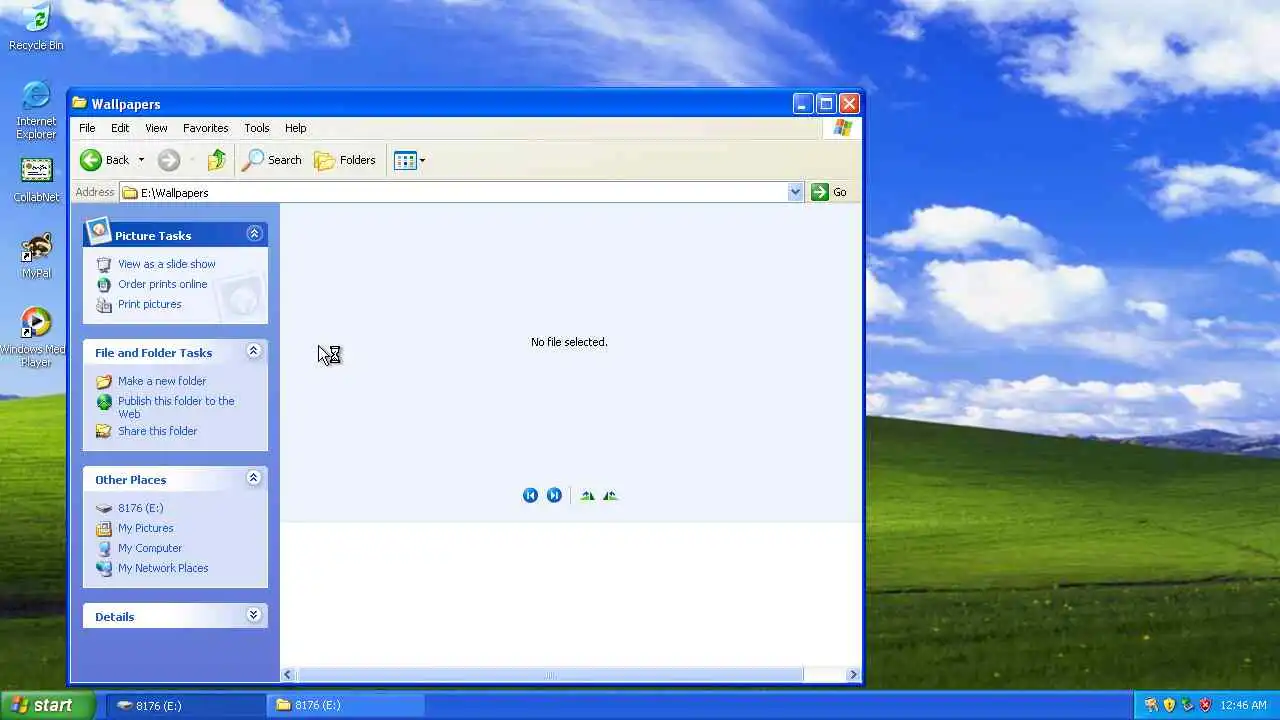Rotate picture clockwise
1280x720 pixels.
coord(587,495)
